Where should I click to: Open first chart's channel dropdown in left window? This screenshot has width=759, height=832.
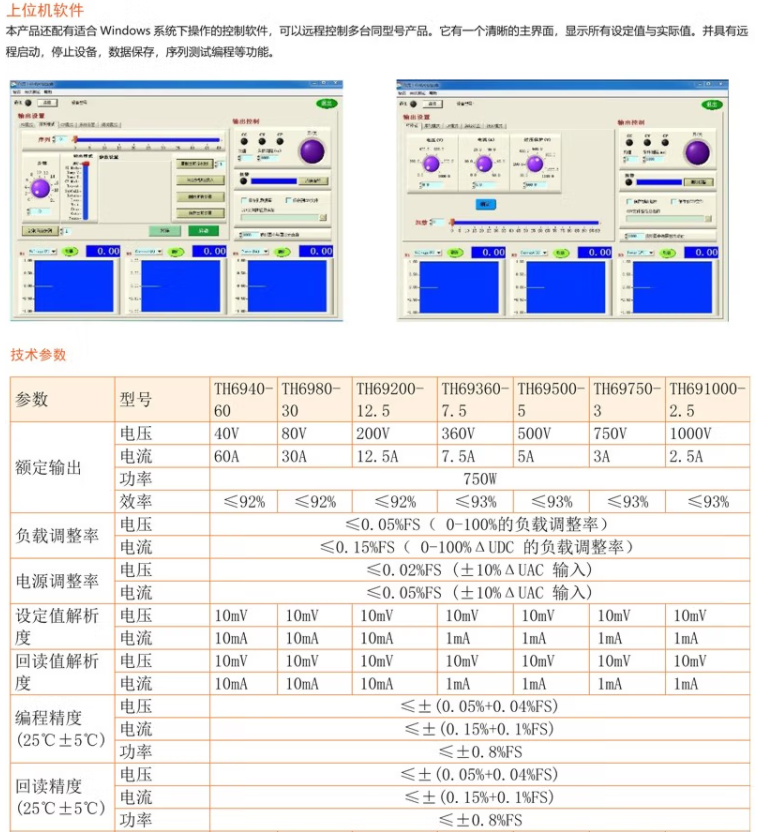pyautogui.click(x=41, y=252)
